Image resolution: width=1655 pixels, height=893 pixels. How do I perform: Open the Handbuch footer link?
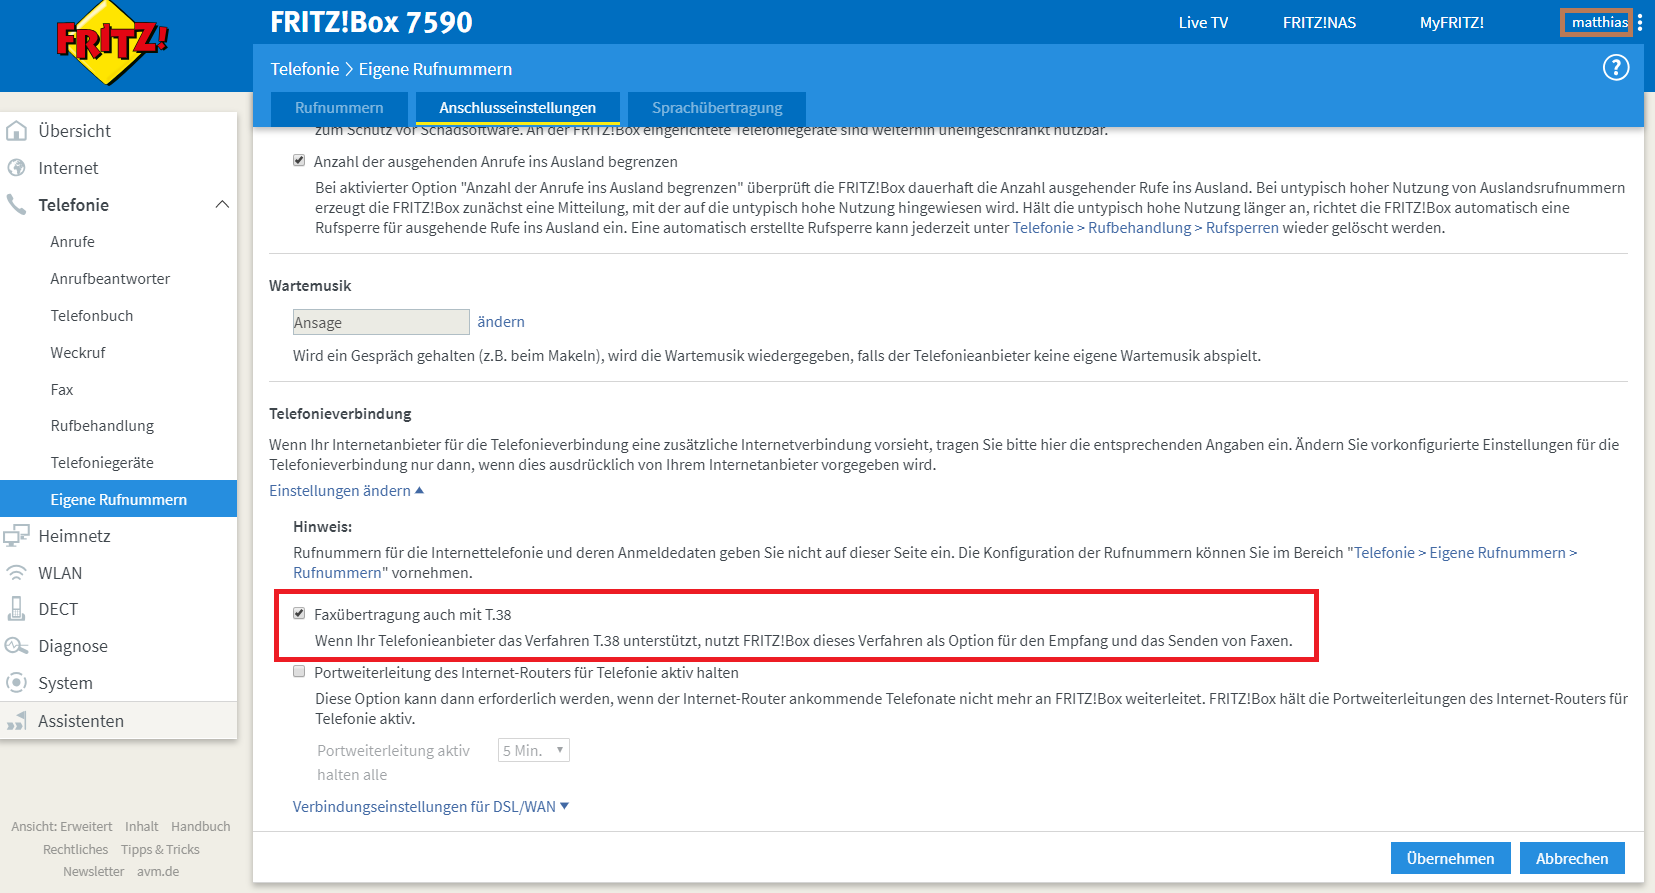click(201, 827)
